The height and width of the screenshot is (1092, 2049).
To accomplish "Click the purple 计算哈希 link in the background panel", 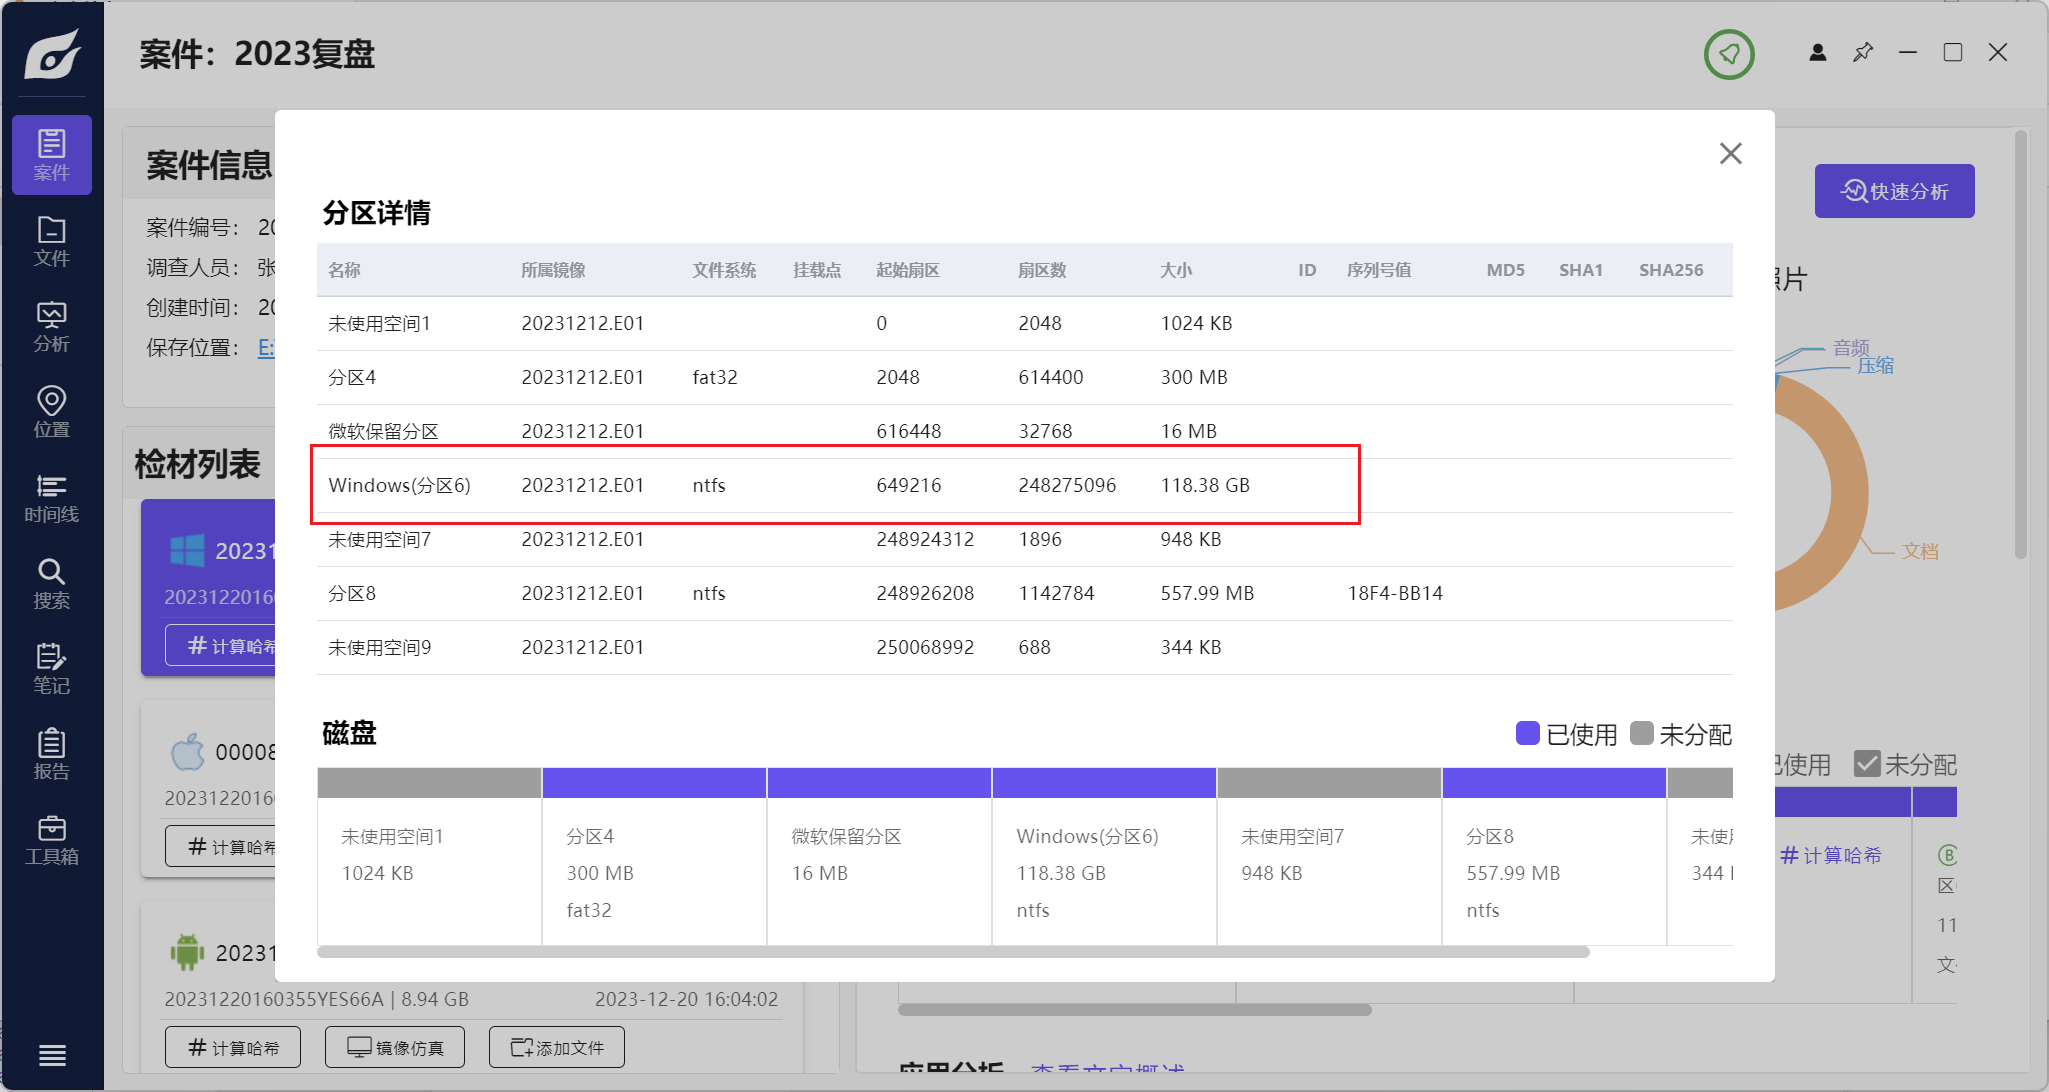I will pyautogui.click(x=1831, y=855).
